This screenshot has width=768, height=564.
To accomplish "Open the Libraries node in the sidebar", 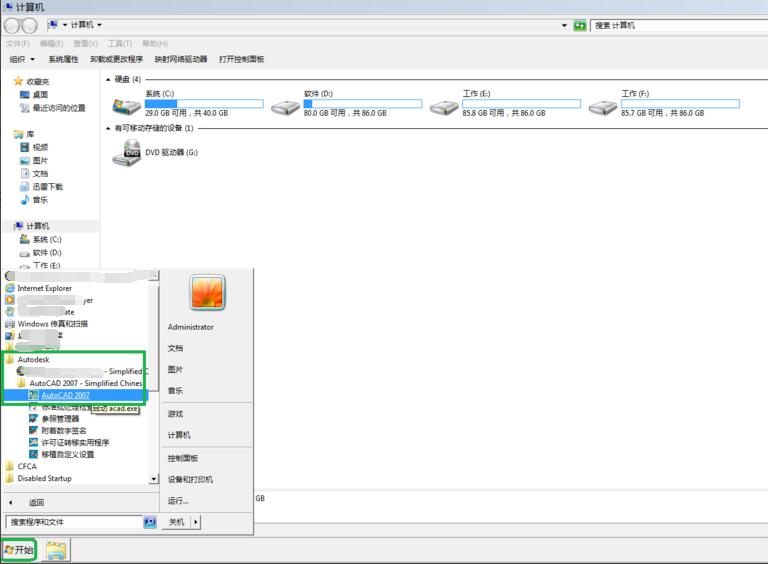I will pyautogui.click(x=24, y=134).
